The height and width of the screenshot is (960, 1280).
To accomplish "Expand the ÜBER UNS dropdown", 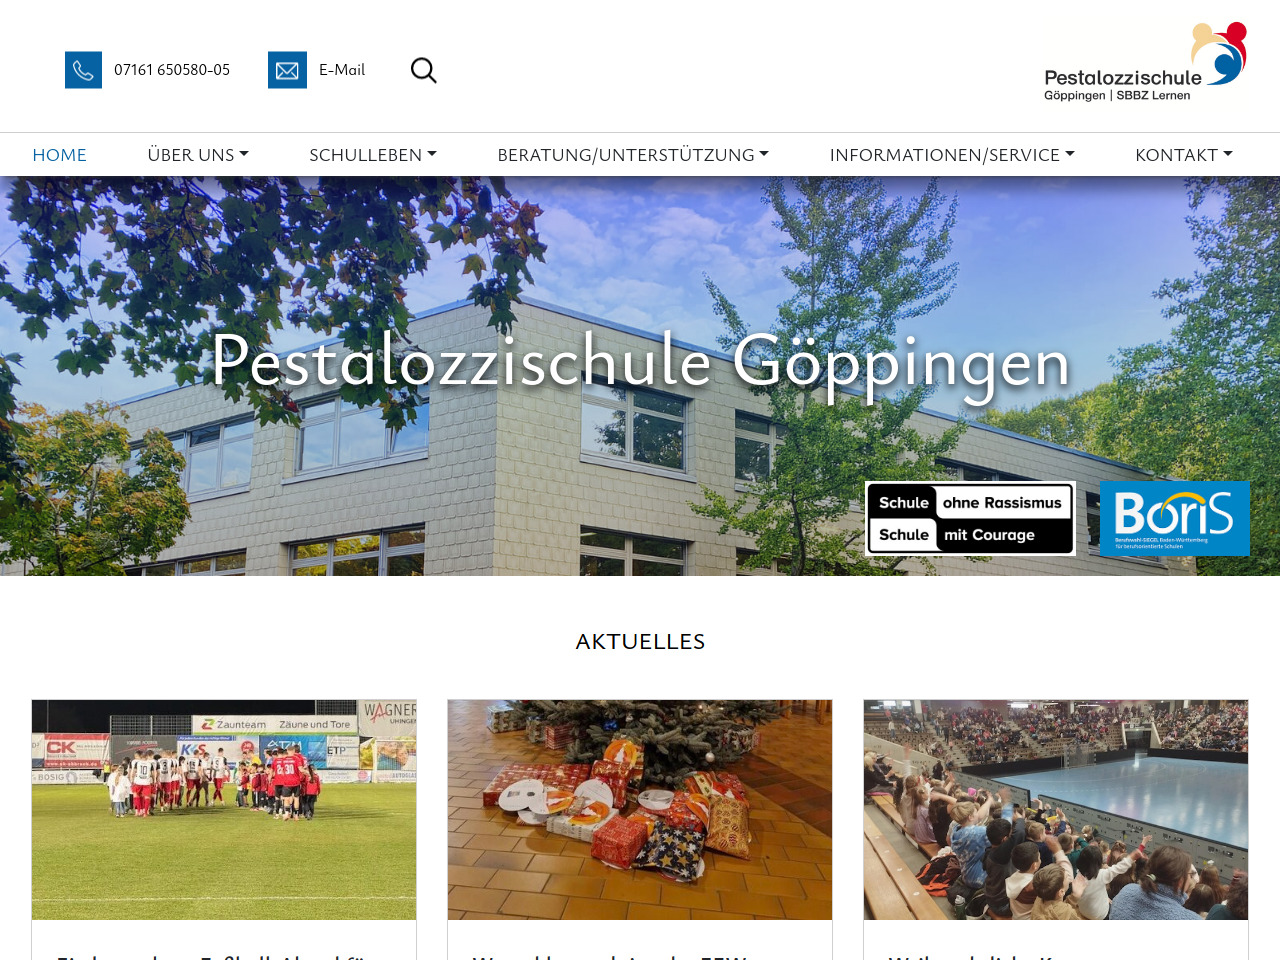I will point(198,155).
